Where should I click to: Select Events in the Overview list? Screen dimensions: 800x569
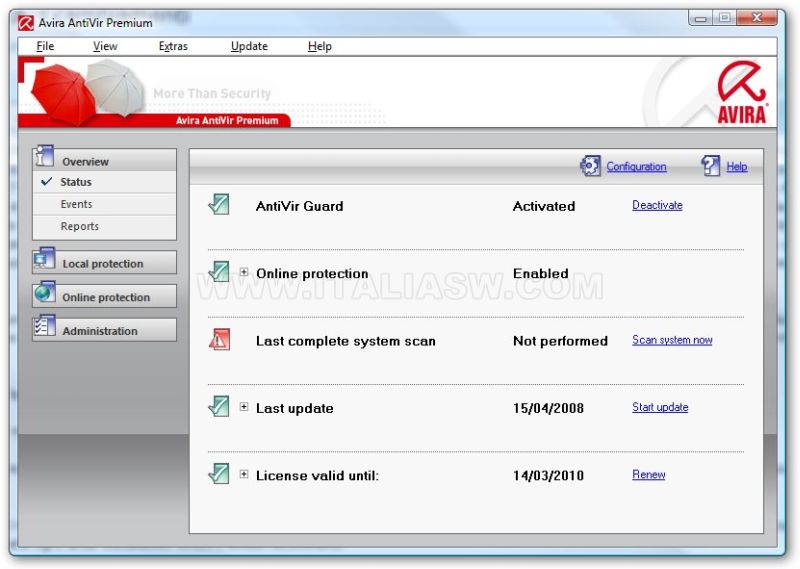105,204
